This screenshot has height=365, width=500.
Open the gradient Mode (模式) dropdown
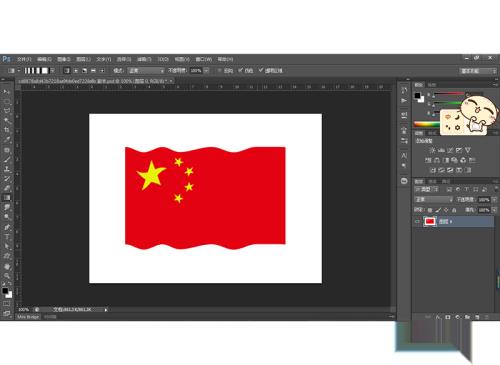click(x=146, y=71)
